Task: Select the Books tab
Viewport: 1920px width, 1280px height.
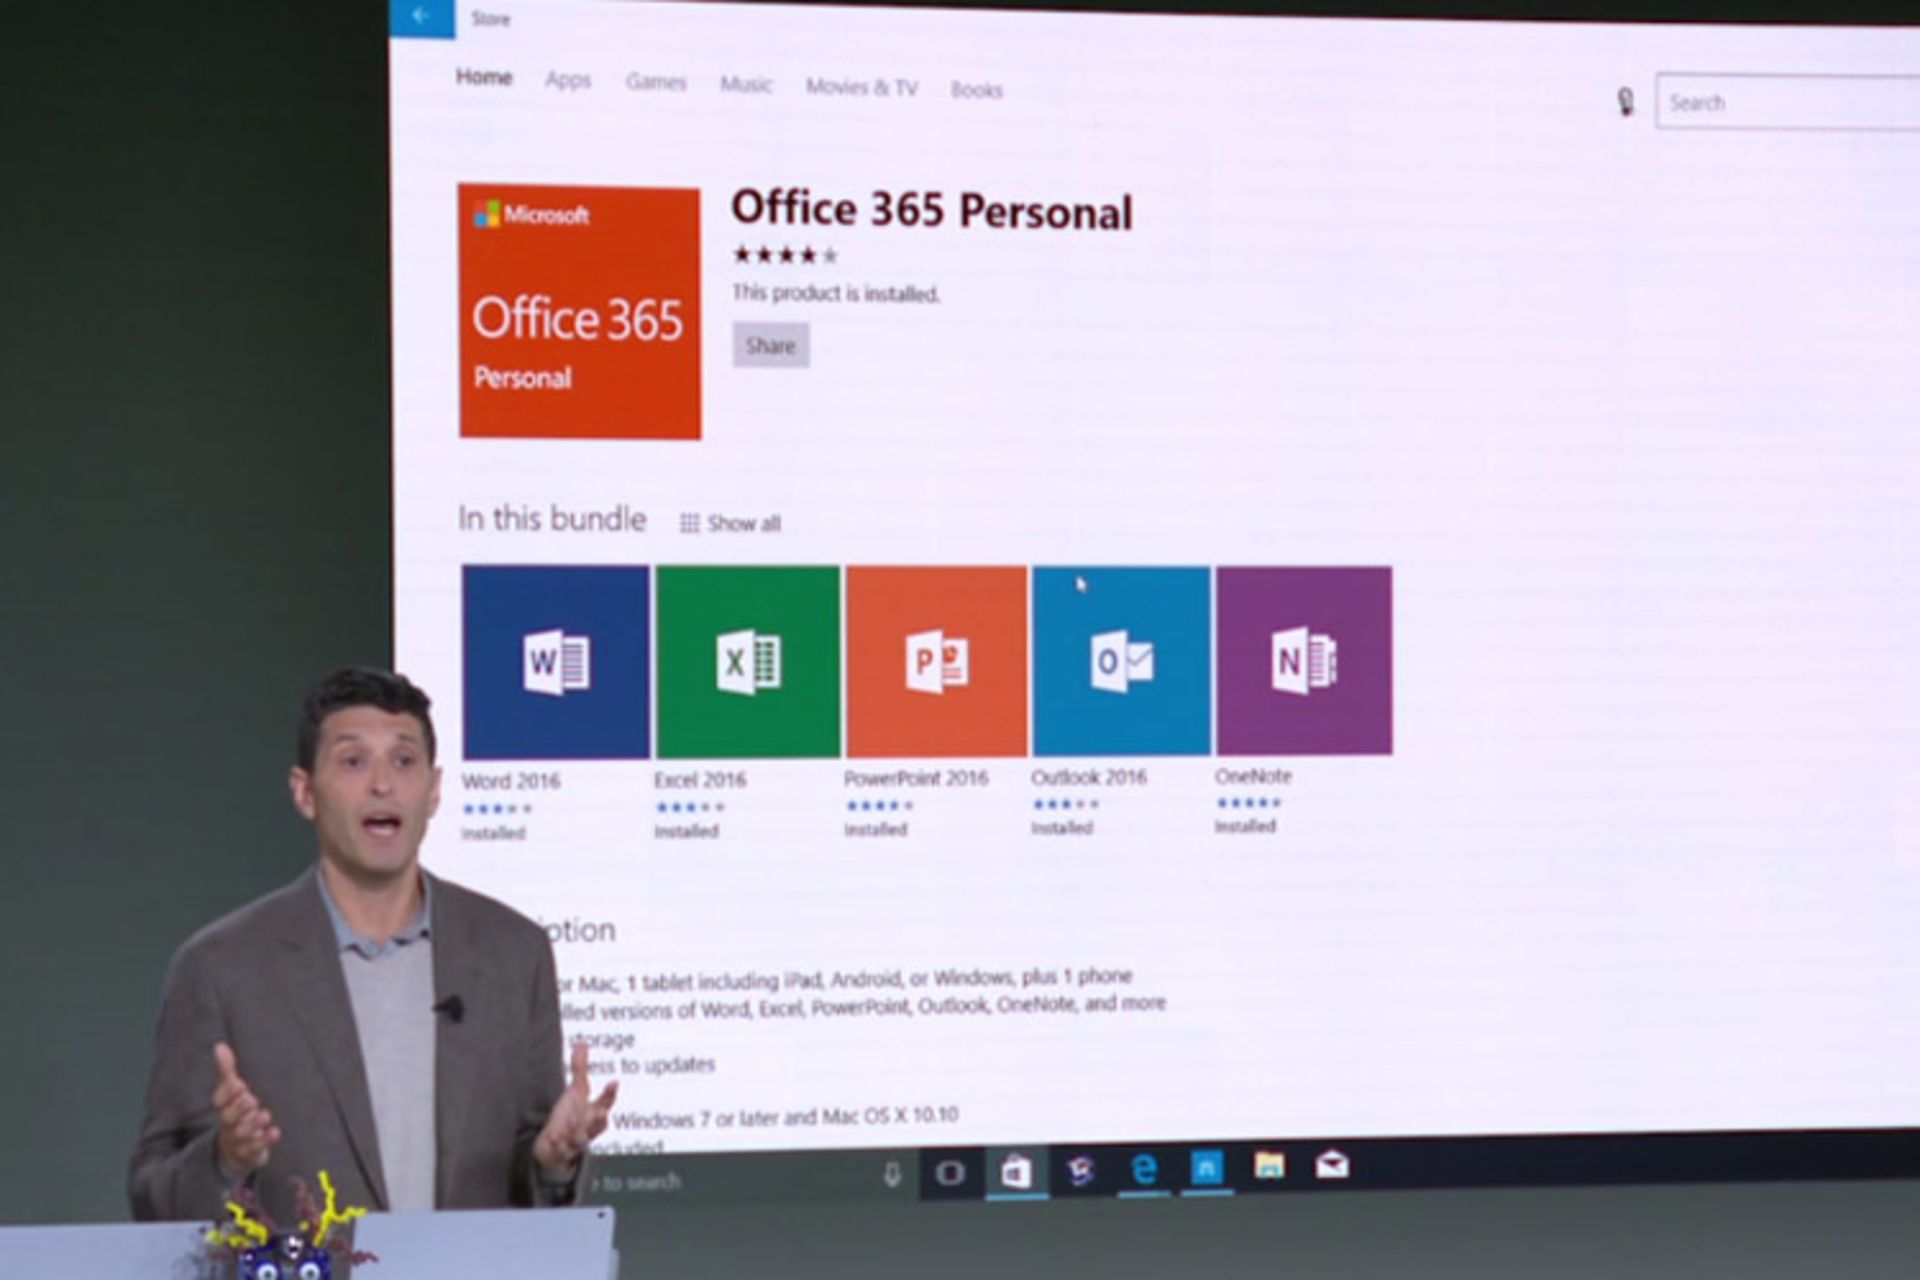Action: tap(976, 90)
